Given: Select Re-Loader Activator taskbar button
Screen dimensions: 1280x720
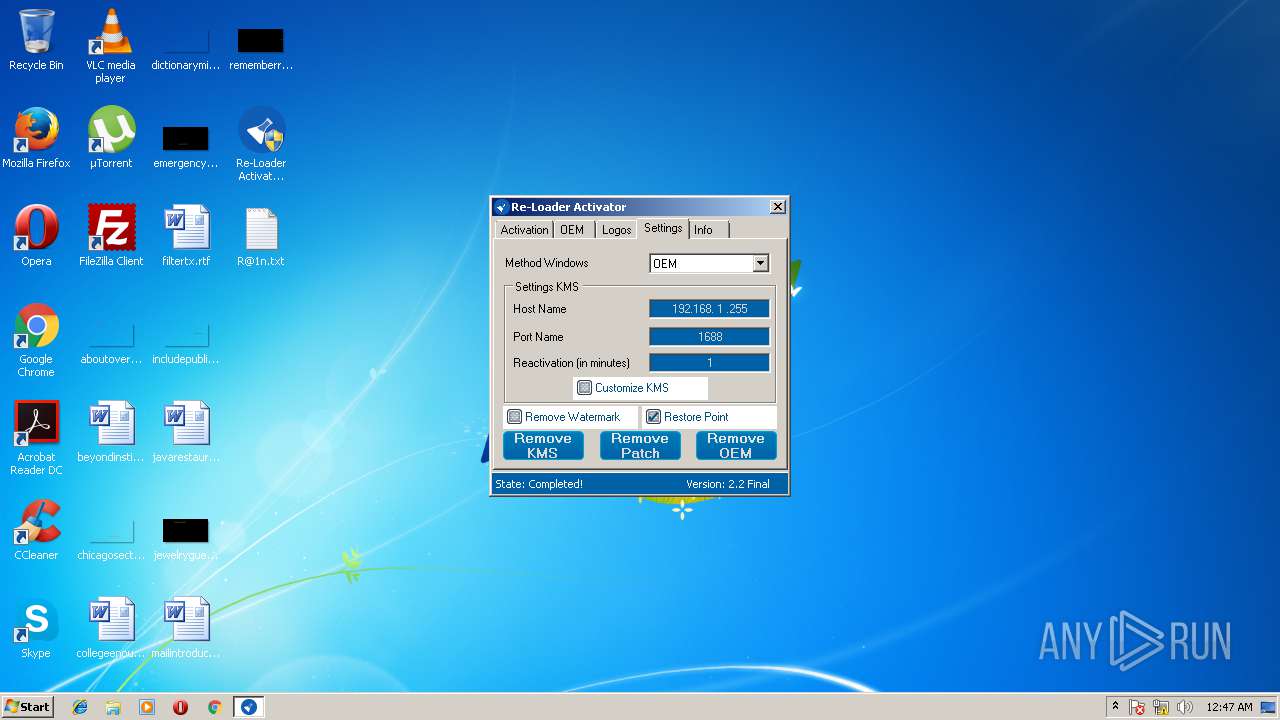Looking at the screenshot, I should pos(248,707).
